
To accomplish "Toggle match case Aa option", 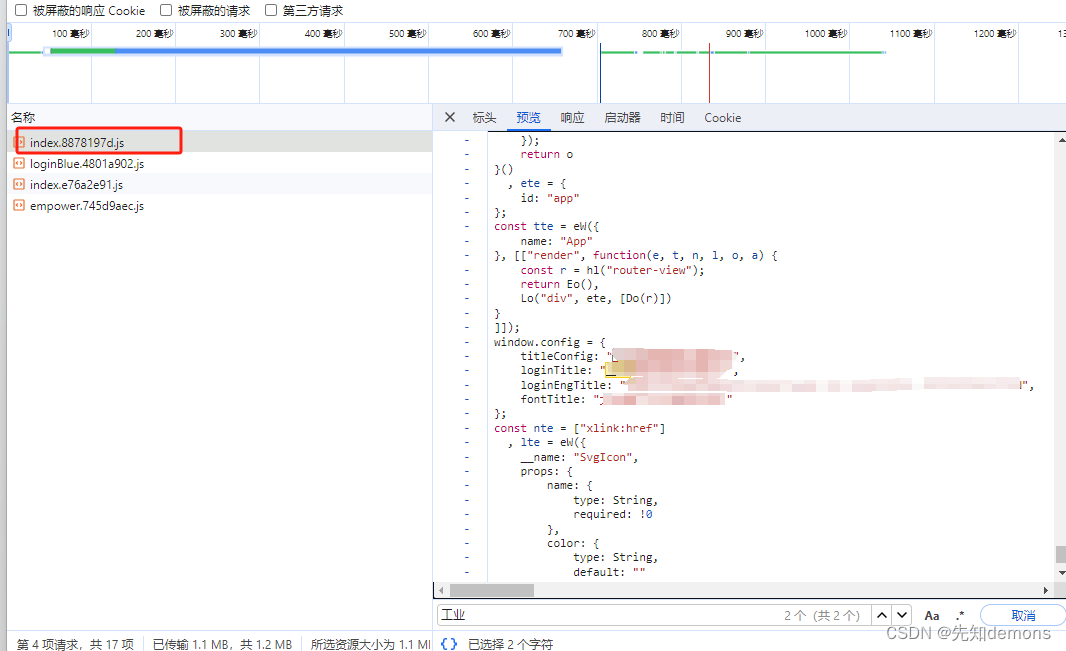I will pyautogui.click(x=932, y=615).
